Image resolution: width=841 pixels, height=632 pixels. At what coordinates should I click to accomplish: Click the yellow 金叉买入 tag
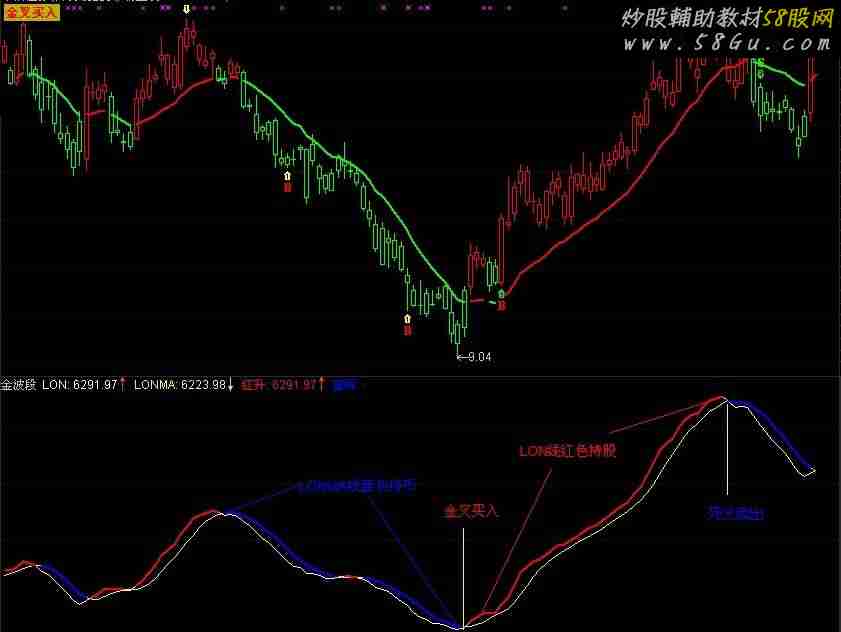pyautogui.click(x=32, y=13)
